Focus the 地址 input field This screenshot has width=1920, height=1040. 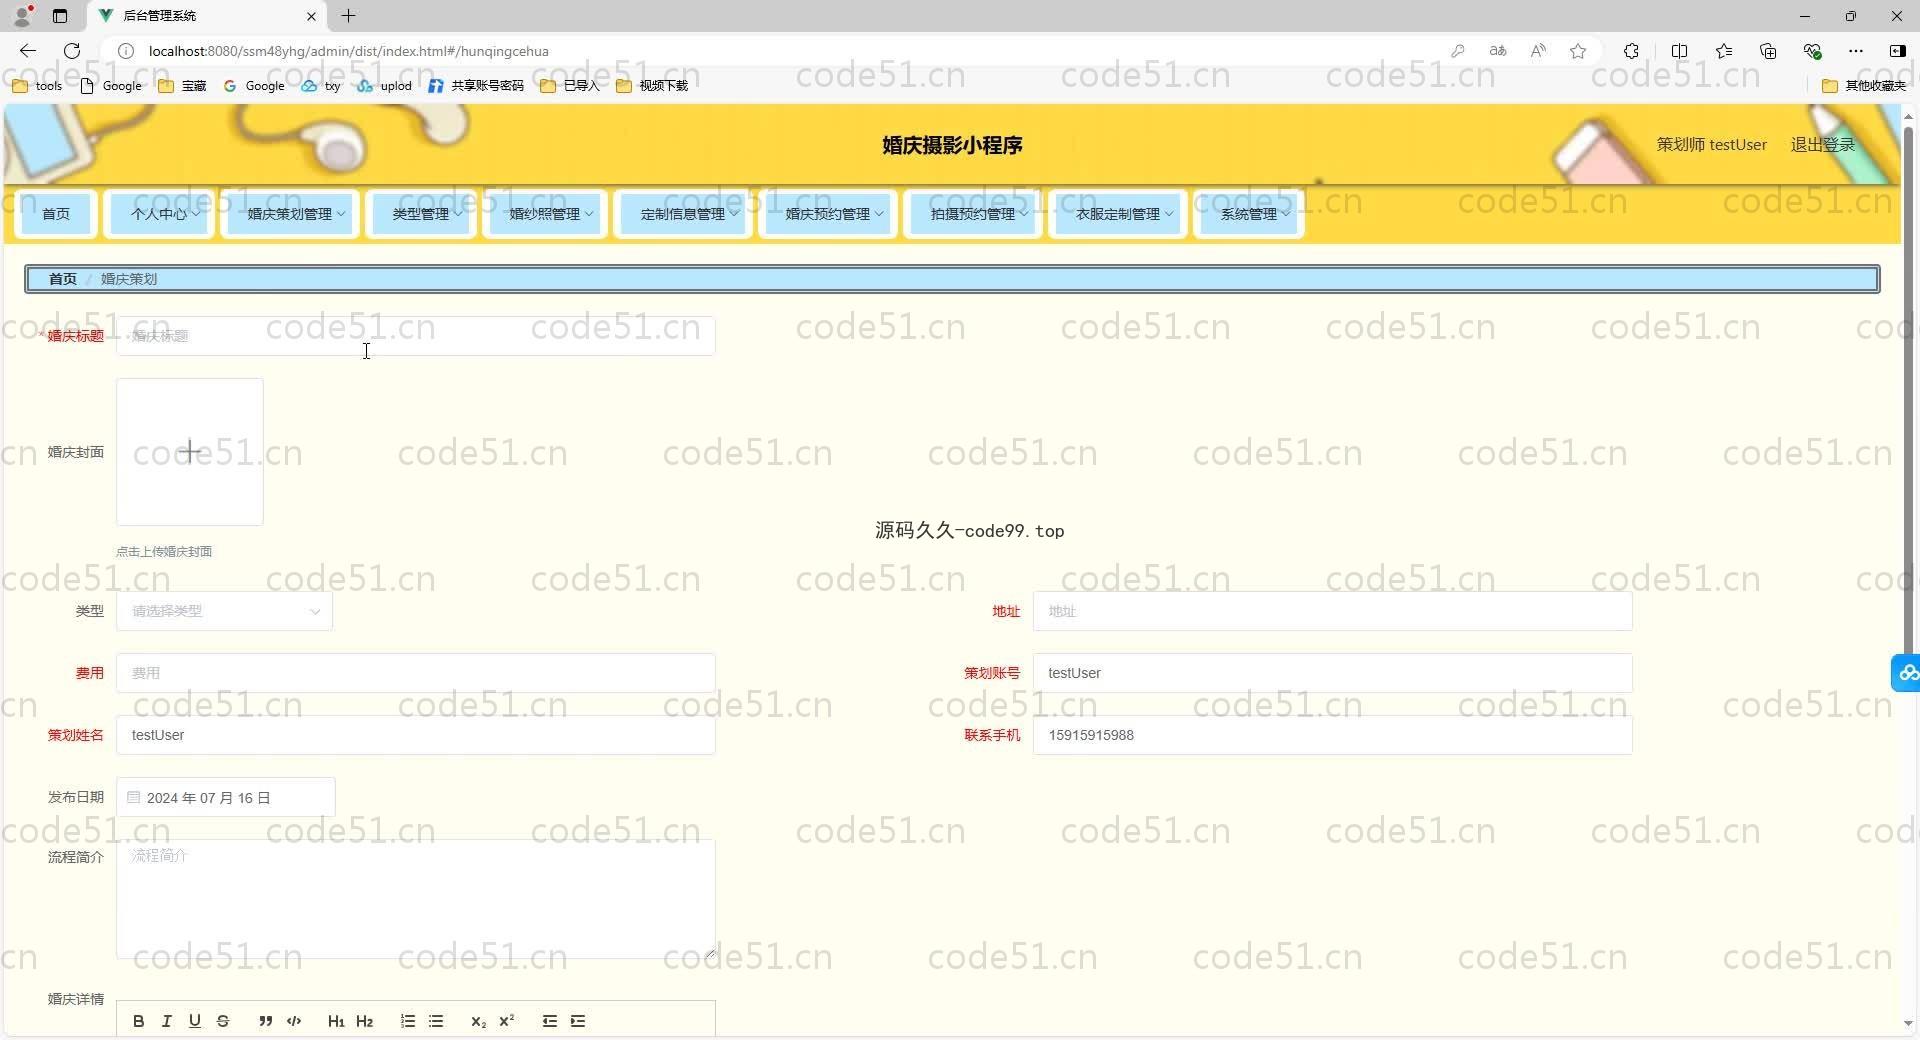[1332, 611]
